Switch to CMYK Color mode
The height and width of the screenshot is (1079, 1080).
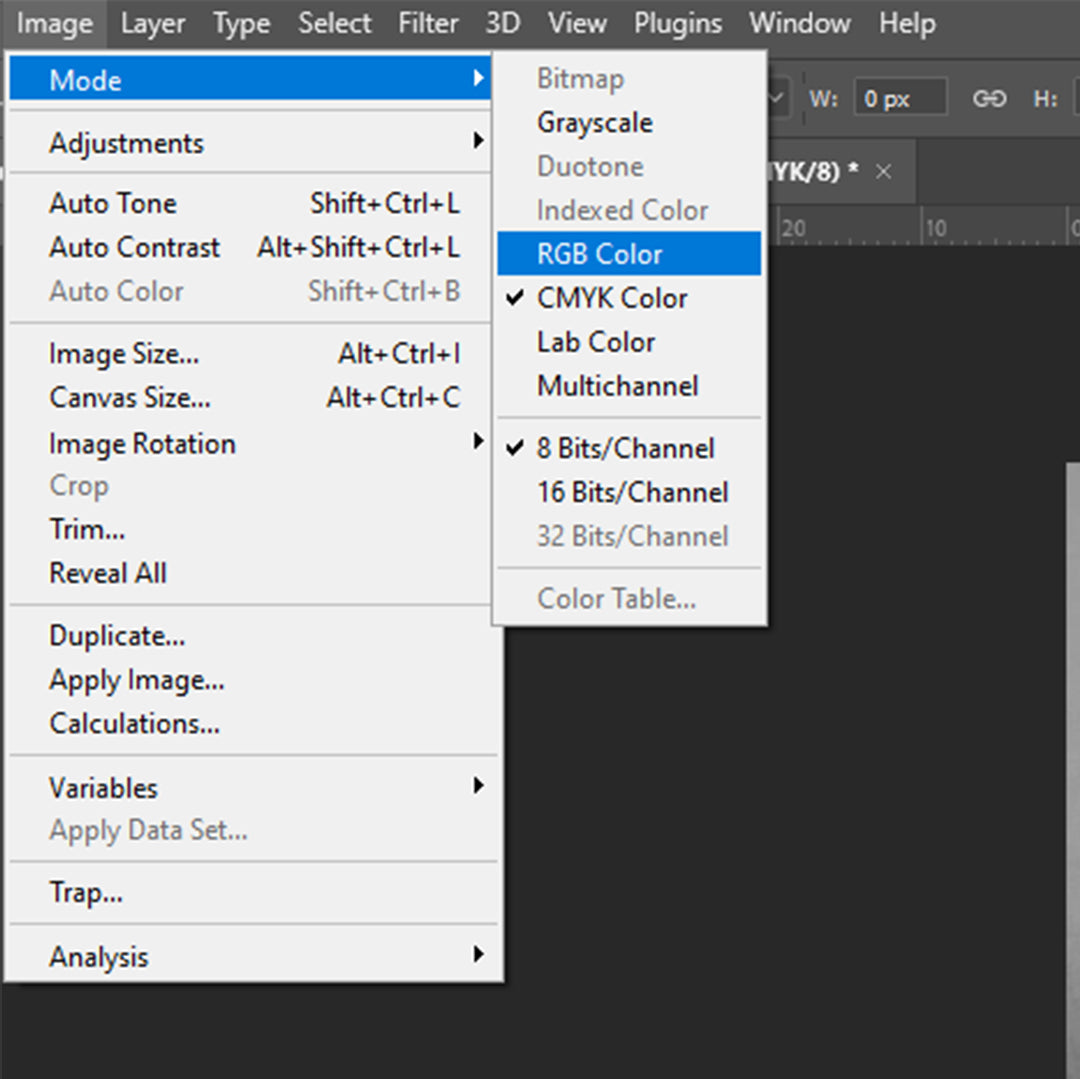click(x=611, y=298)
